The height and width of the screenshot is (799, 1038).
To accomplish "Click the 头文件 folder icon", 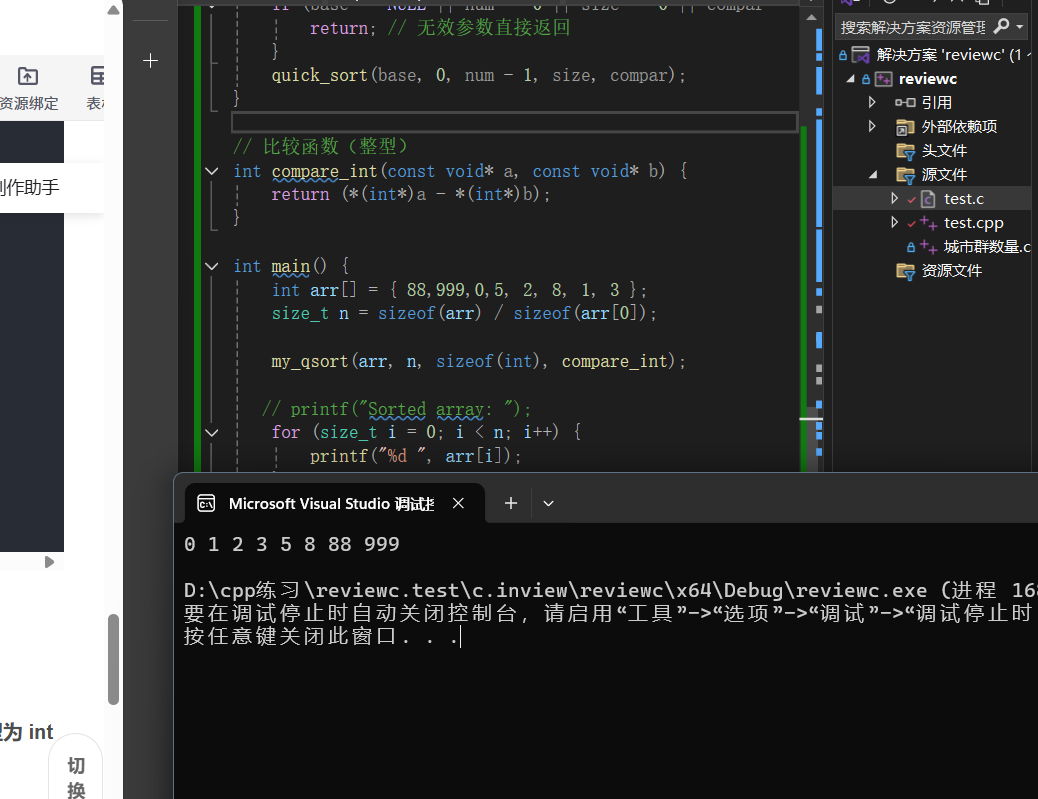I will click(x=905, y=151).
